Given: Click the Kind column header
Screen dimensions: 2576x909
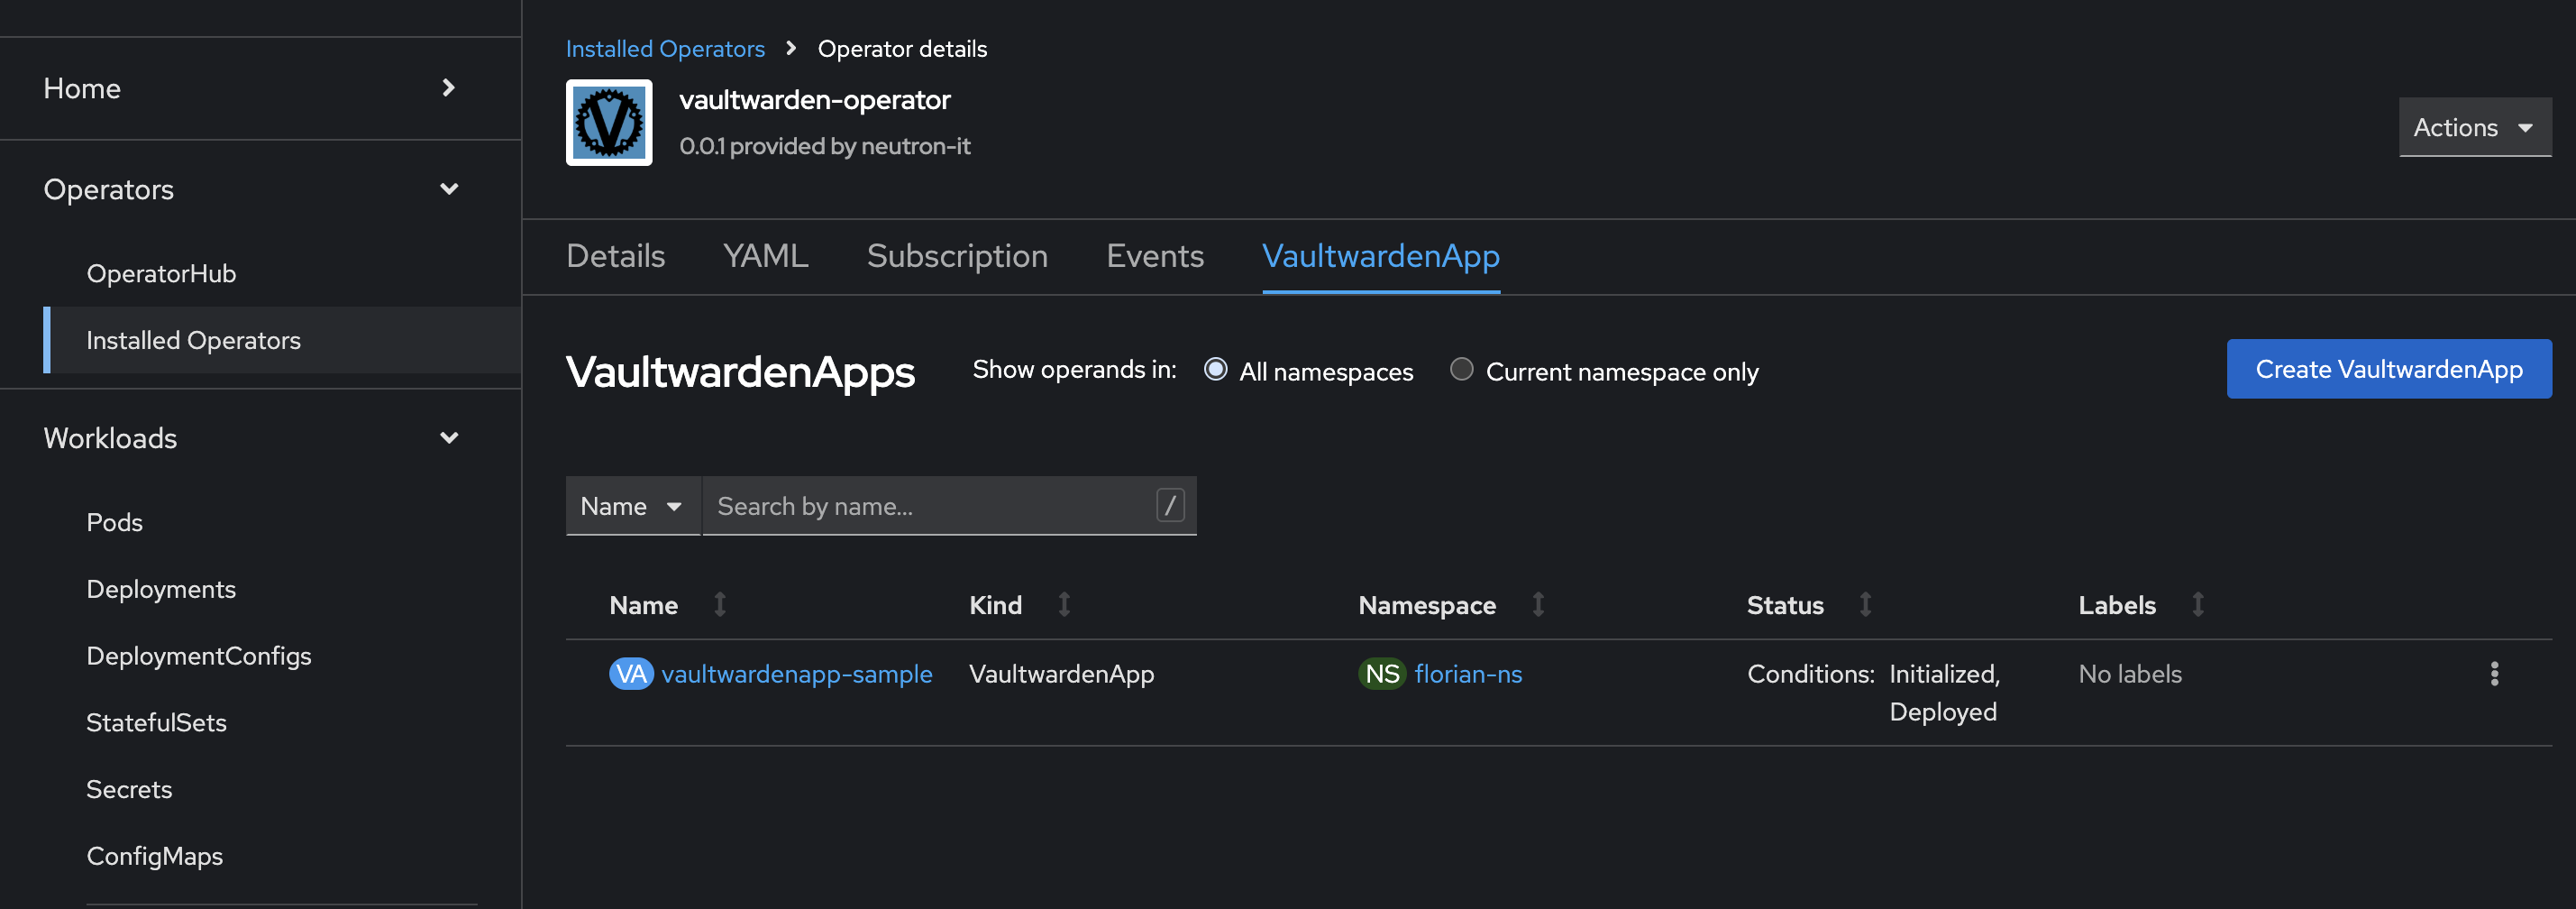Looking at the screenshot, I should click(995, 605).
